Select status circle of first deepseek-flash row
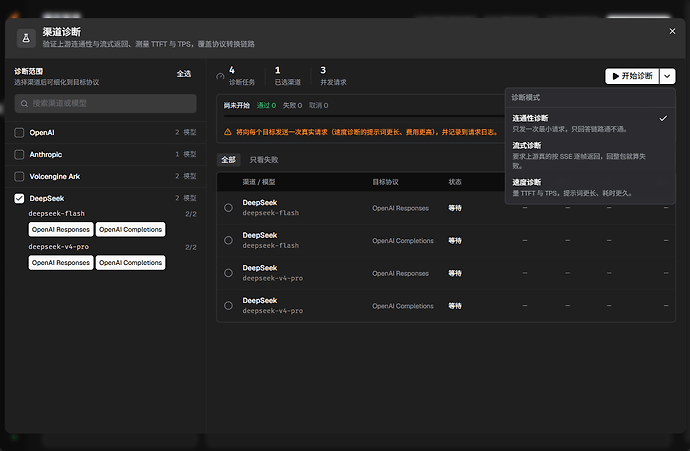Viewport: 690px width, 451px height. [x=228, y=208]
